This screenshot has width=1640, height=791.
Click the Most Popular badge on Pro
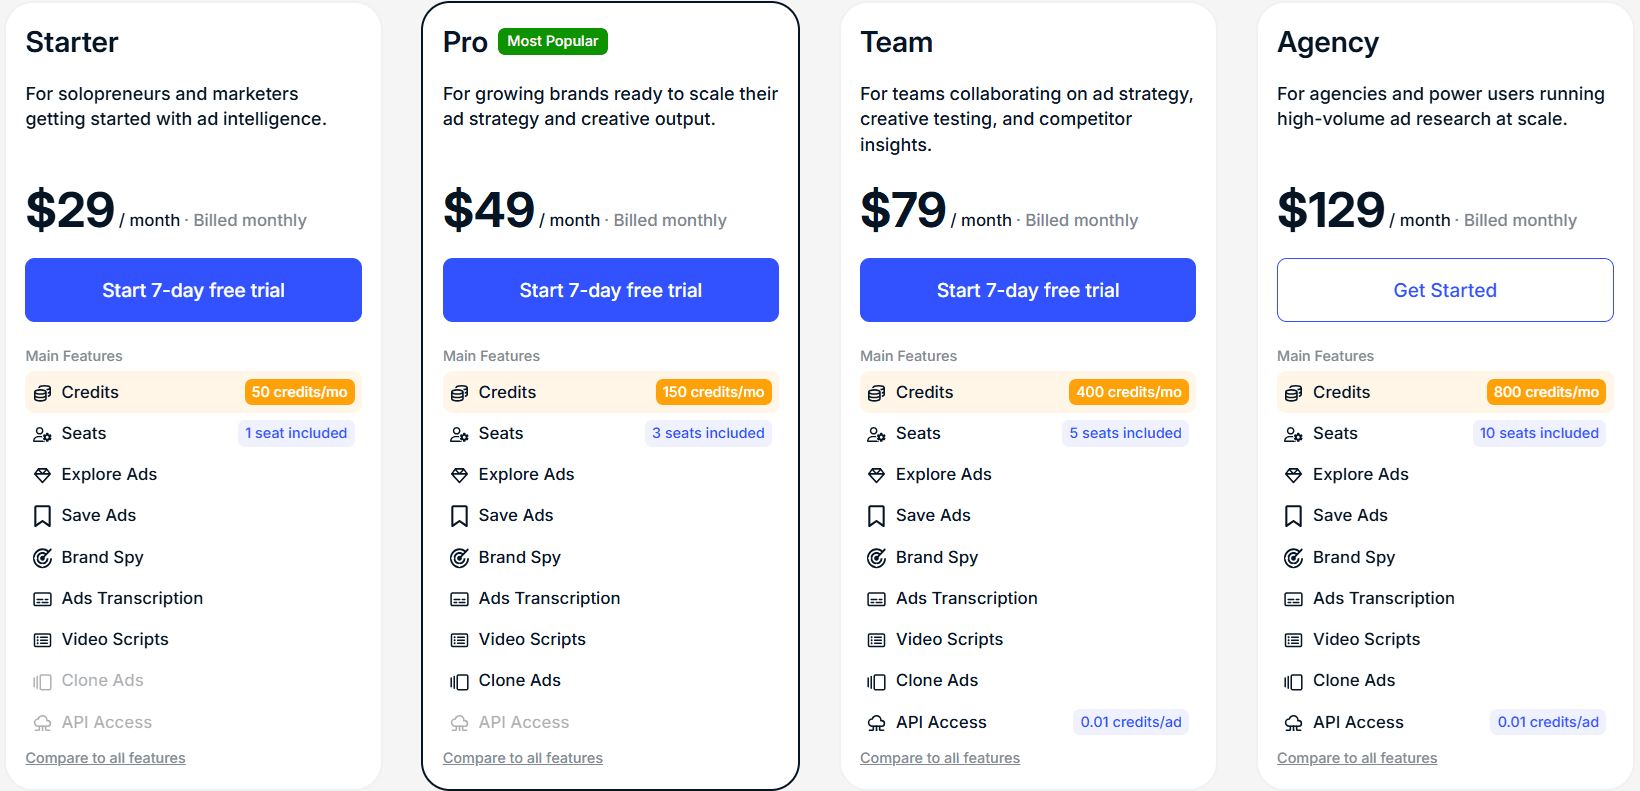[552, 41]
